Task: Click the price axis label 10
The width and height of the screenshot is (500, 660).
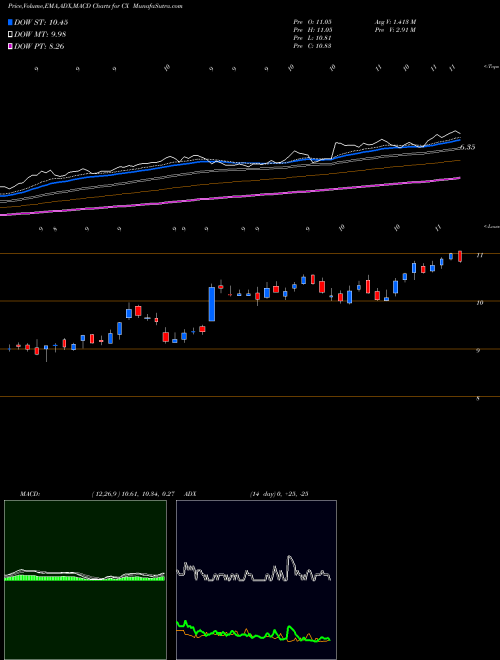Action: click(479, 303)
